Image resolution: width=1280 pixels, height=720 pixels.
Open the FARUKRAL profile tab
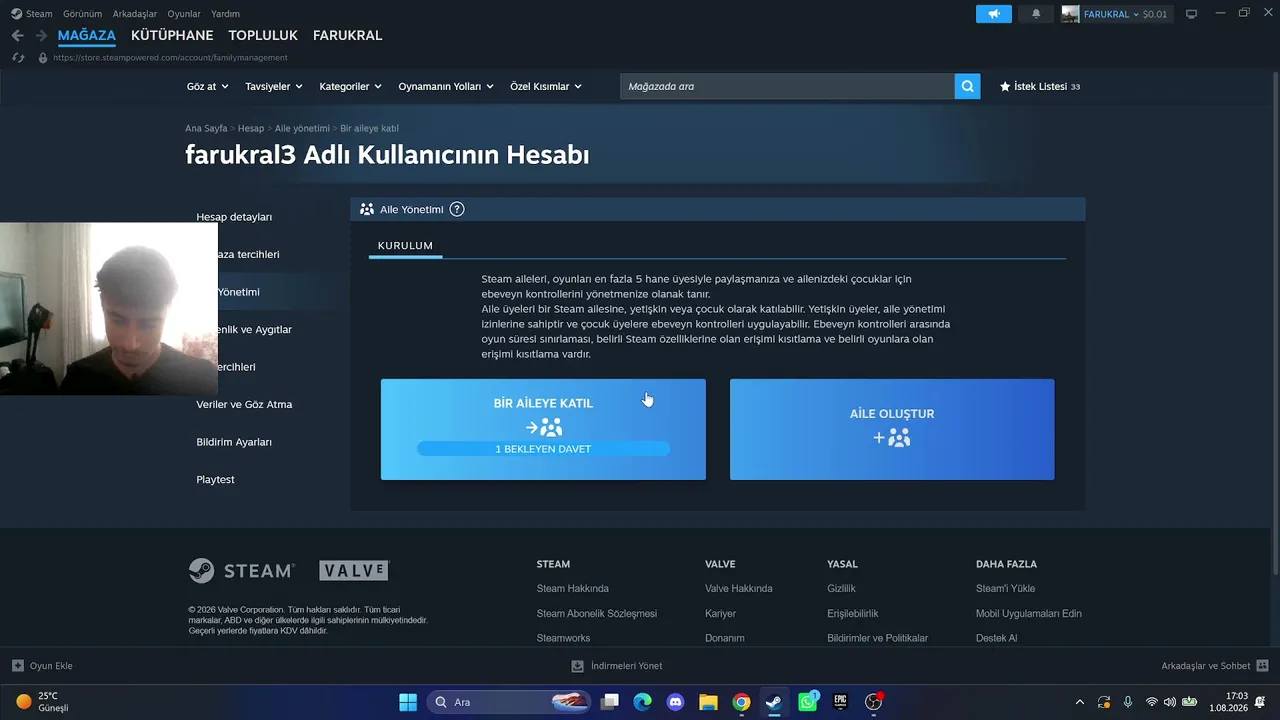point(348,35)
